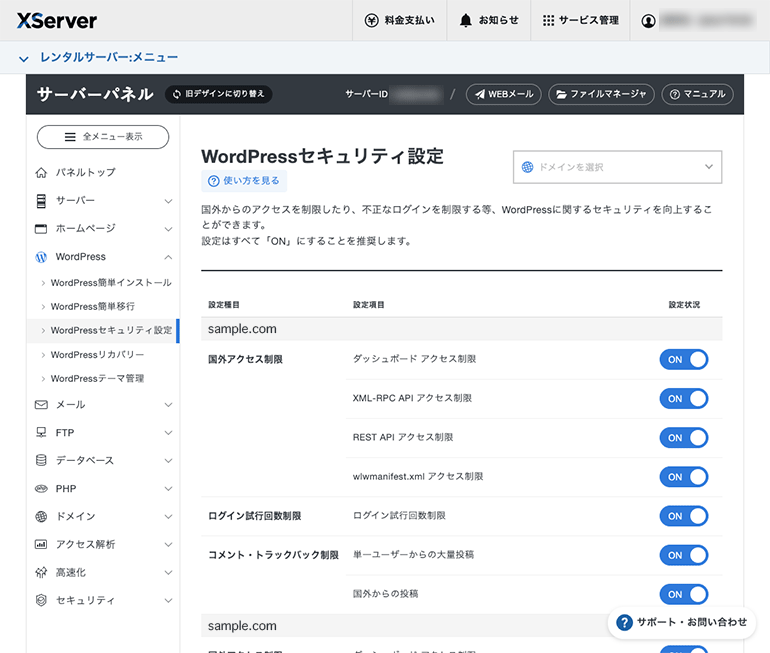Expand the データベース sidebar chevron
Viewport: 770px width, 653px height.
click(x=168, y=461)
